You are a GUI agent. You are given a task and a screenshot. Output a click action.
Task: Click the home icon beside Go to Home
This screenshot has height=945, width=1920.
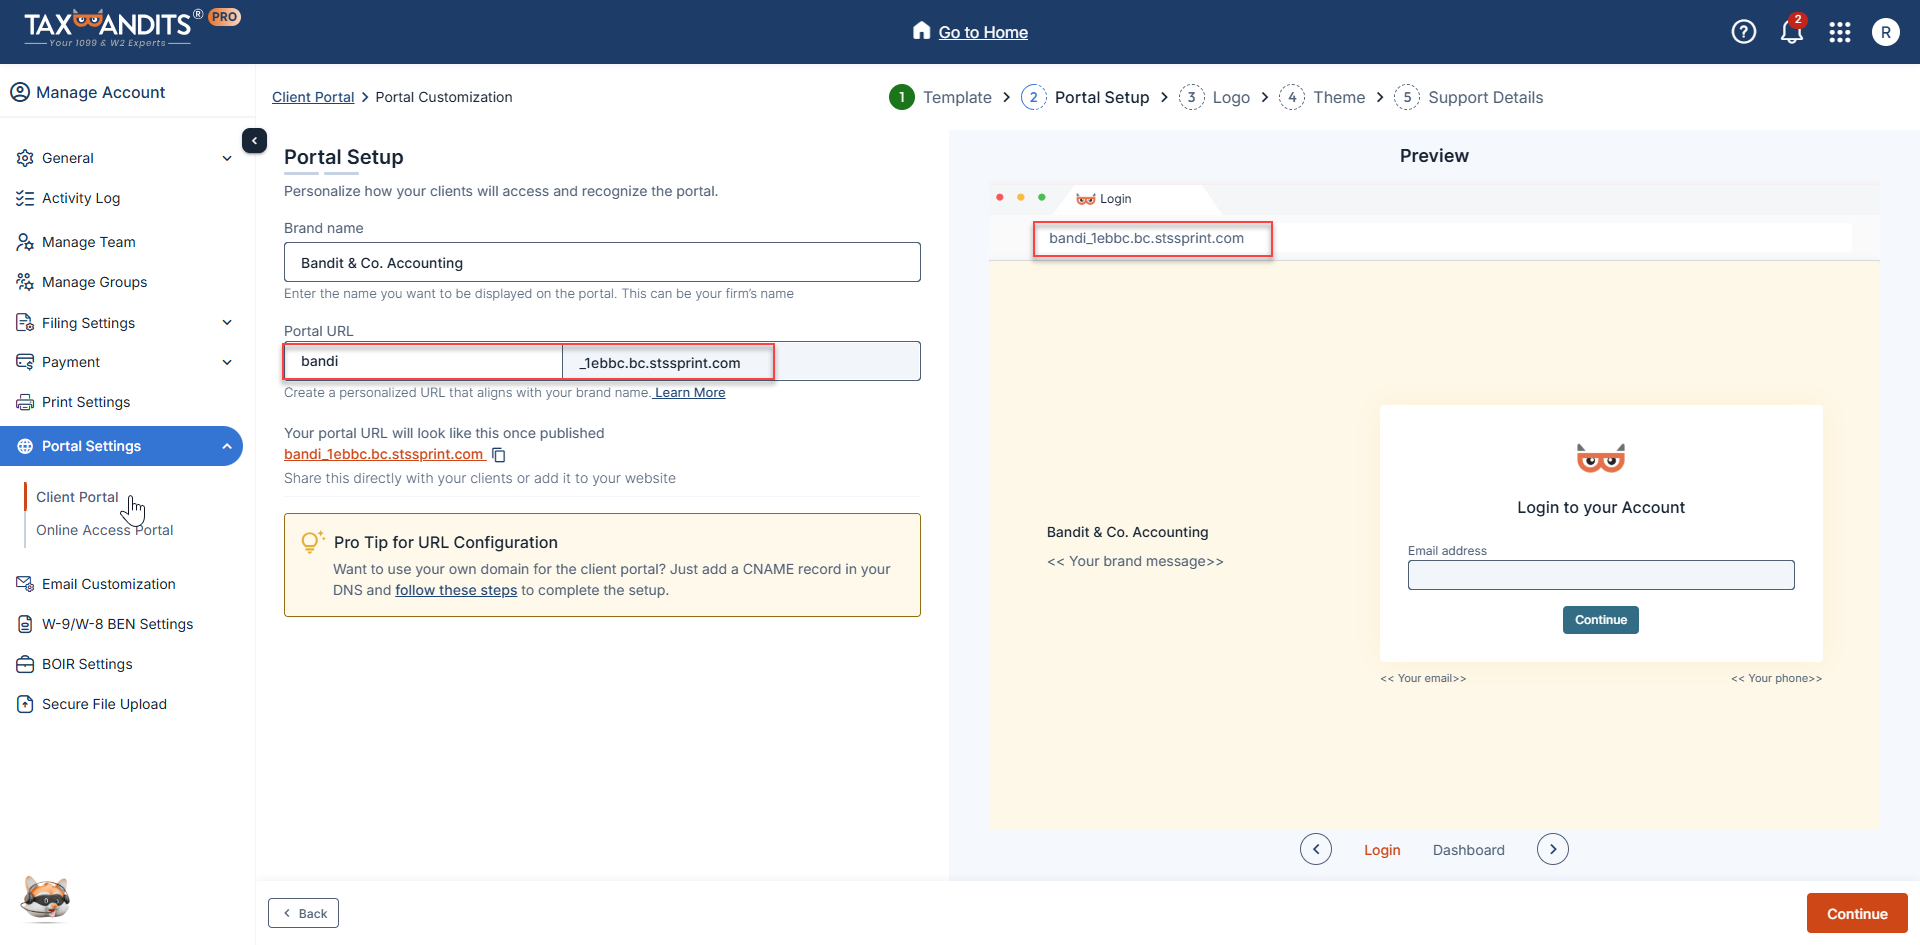(921, 31)
